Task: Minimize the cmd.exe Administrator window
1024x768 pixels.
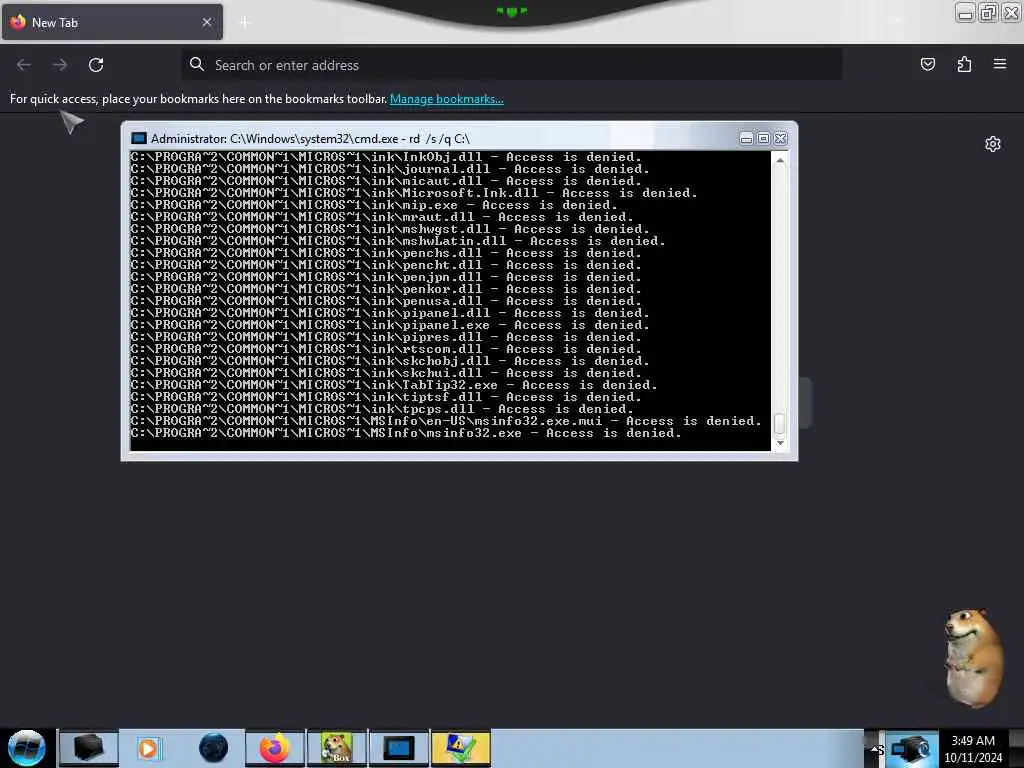Action: [x=746, y=138]
